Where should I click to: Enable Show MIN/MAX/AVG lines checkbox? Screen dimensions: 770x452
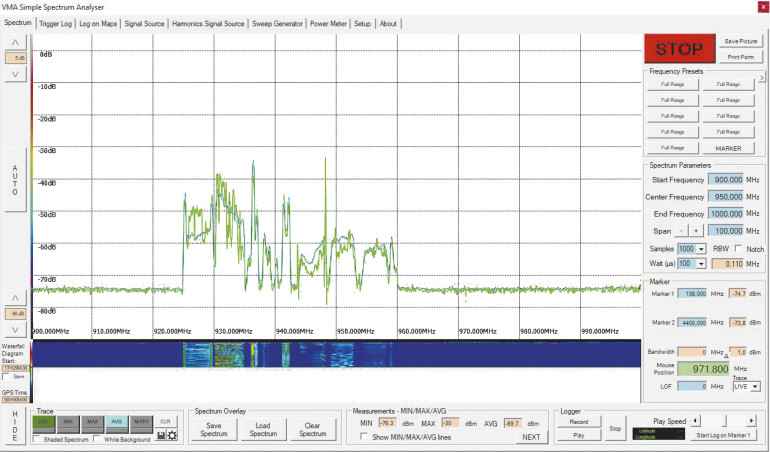364,437
